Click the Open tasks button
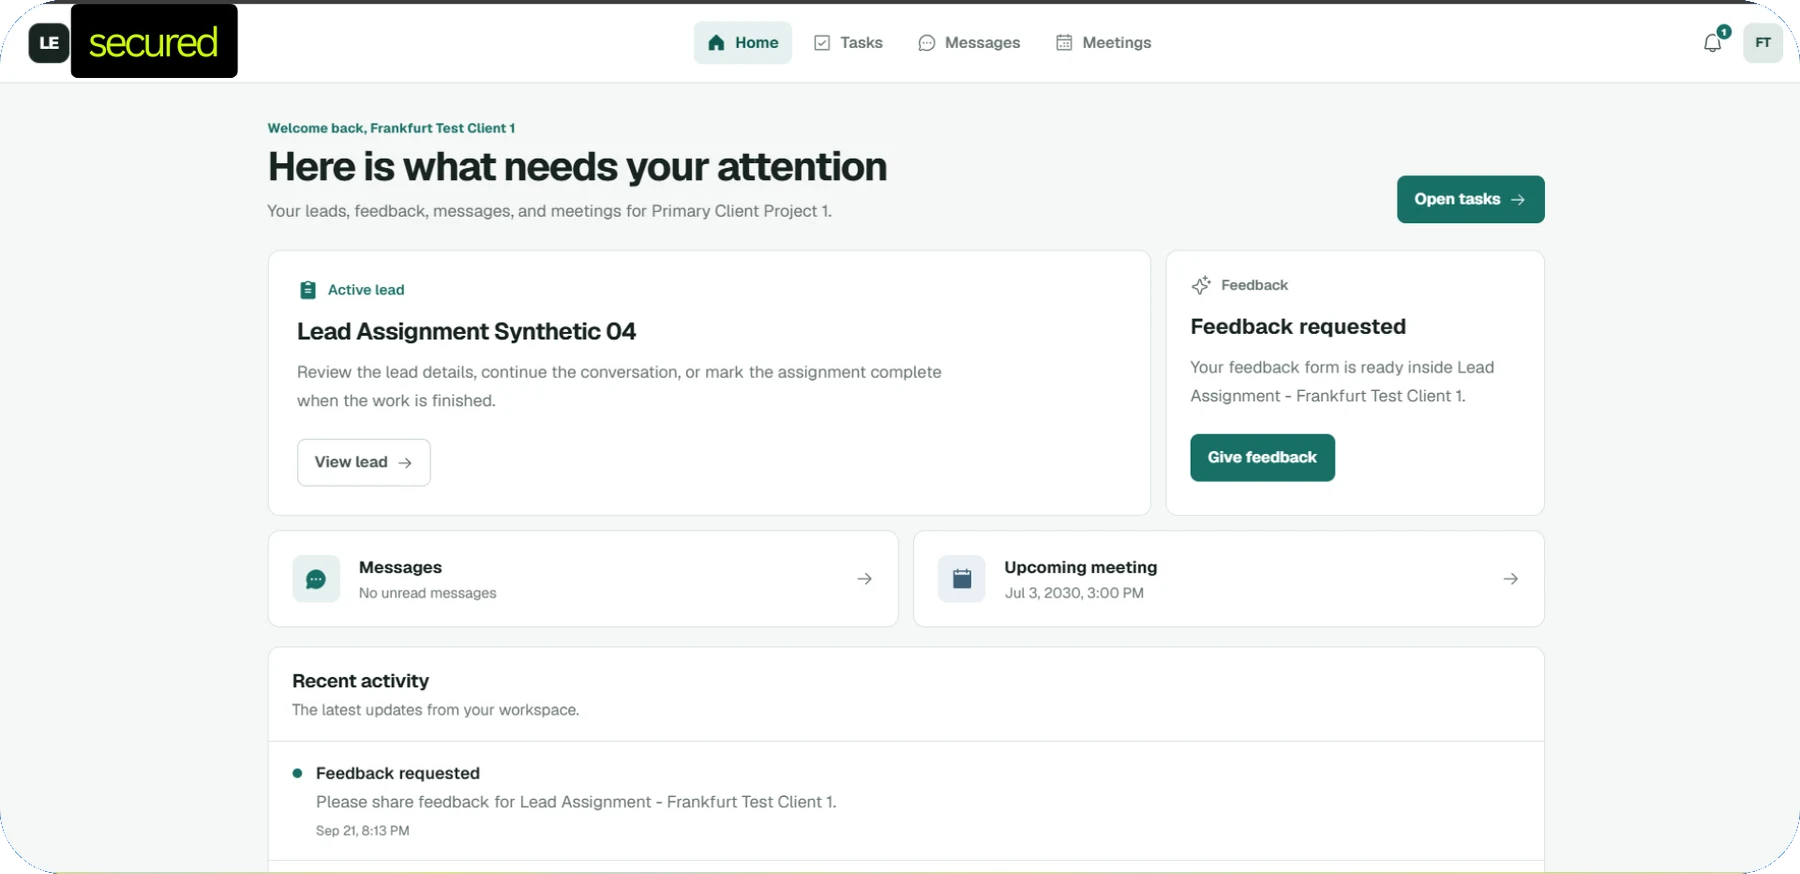Viewport: 1800px width, 874px height. tap(1471, 199)
